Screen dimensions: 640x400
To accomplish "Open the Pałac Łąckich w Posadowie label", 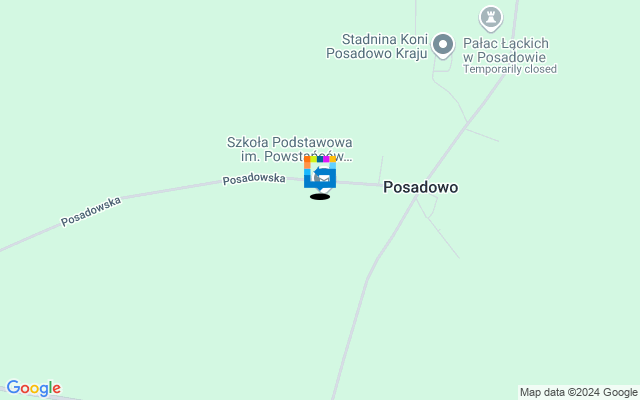I will coord(506,50).
